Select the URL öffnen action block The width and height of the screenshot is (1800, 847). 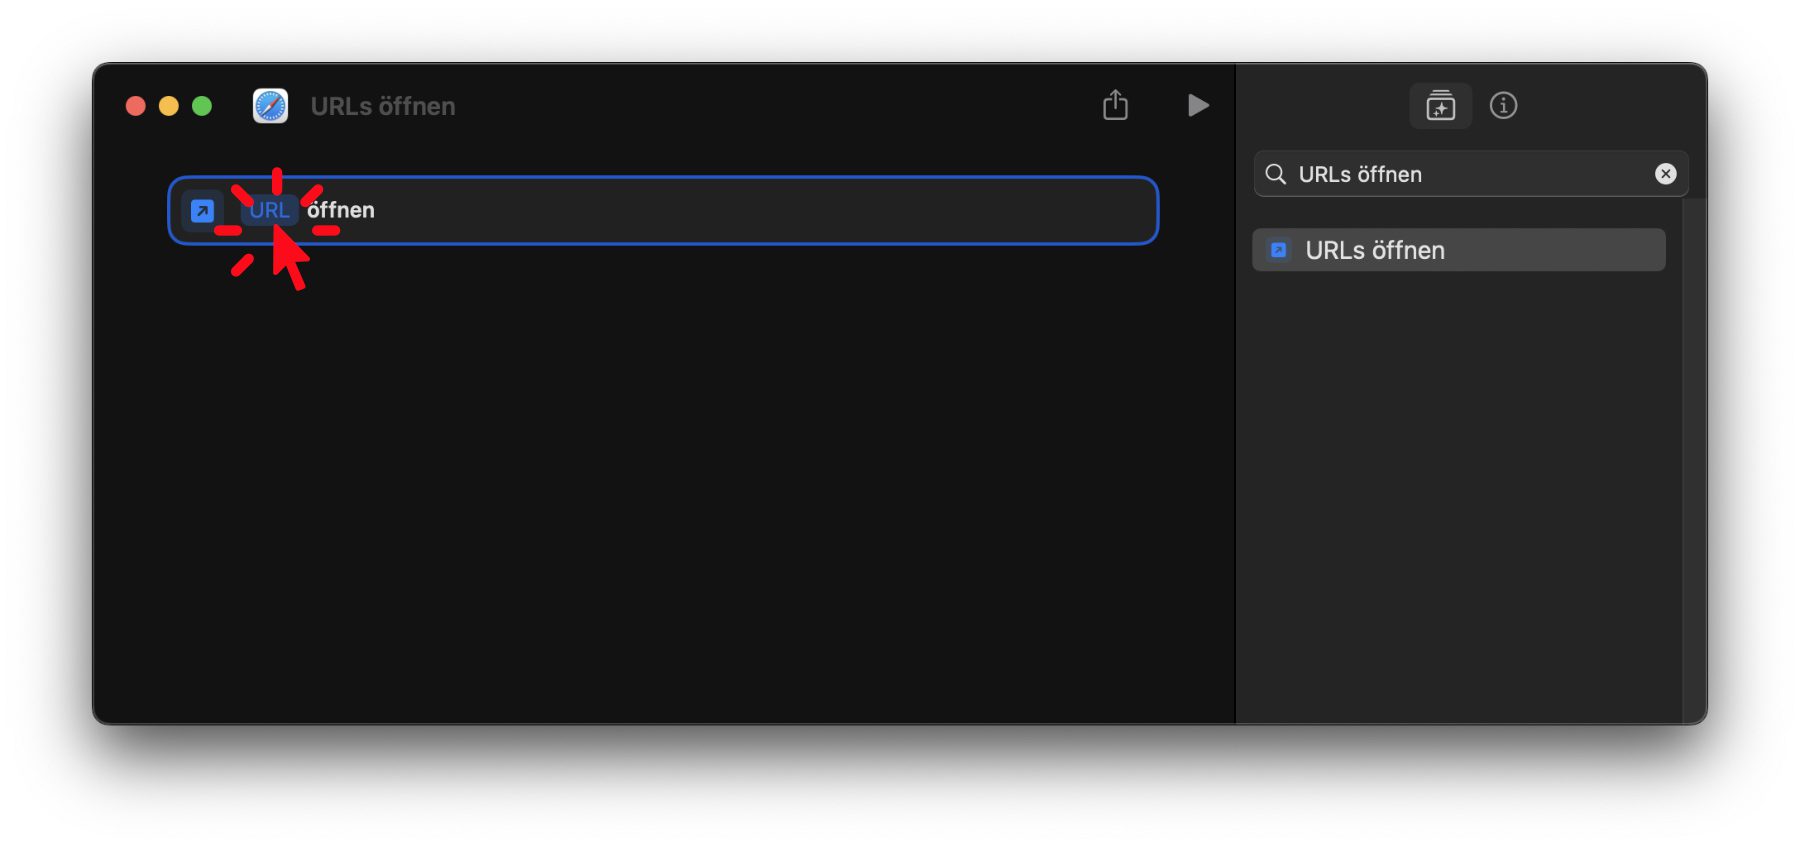click(x=663, y=210)
